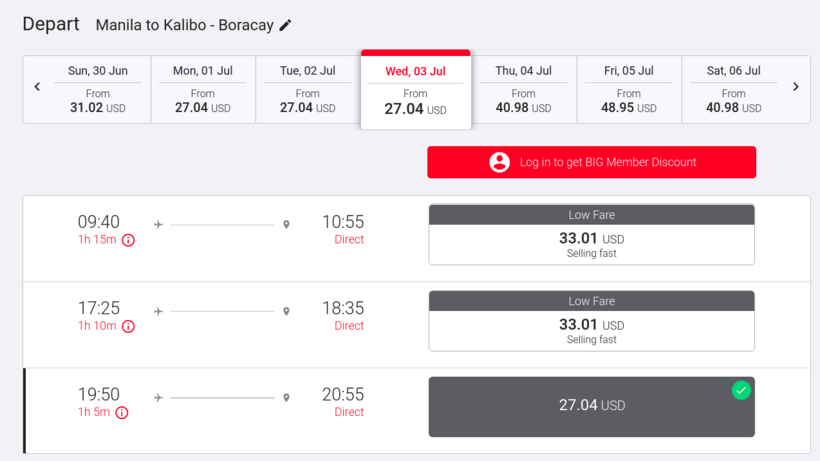Click the Wed, 03 Jul selected date tab
The image size is (820, 461).
coord(416,89)
